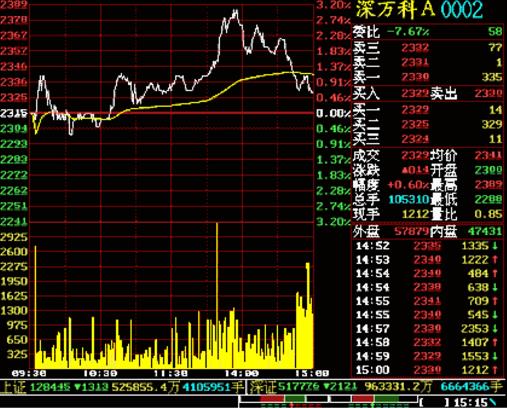This screenshot has height=408, width=507.
Task: Click the cyan signal icon beside 15:15 clock
Action: 493,402
